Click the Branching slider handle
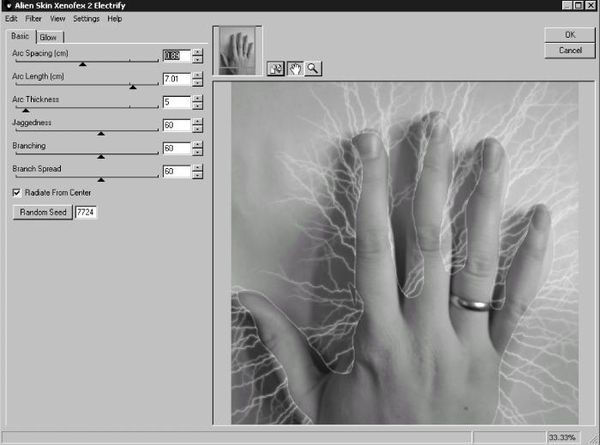The width and height of the screenshot is (600, 445). click(x=101, y=156)
